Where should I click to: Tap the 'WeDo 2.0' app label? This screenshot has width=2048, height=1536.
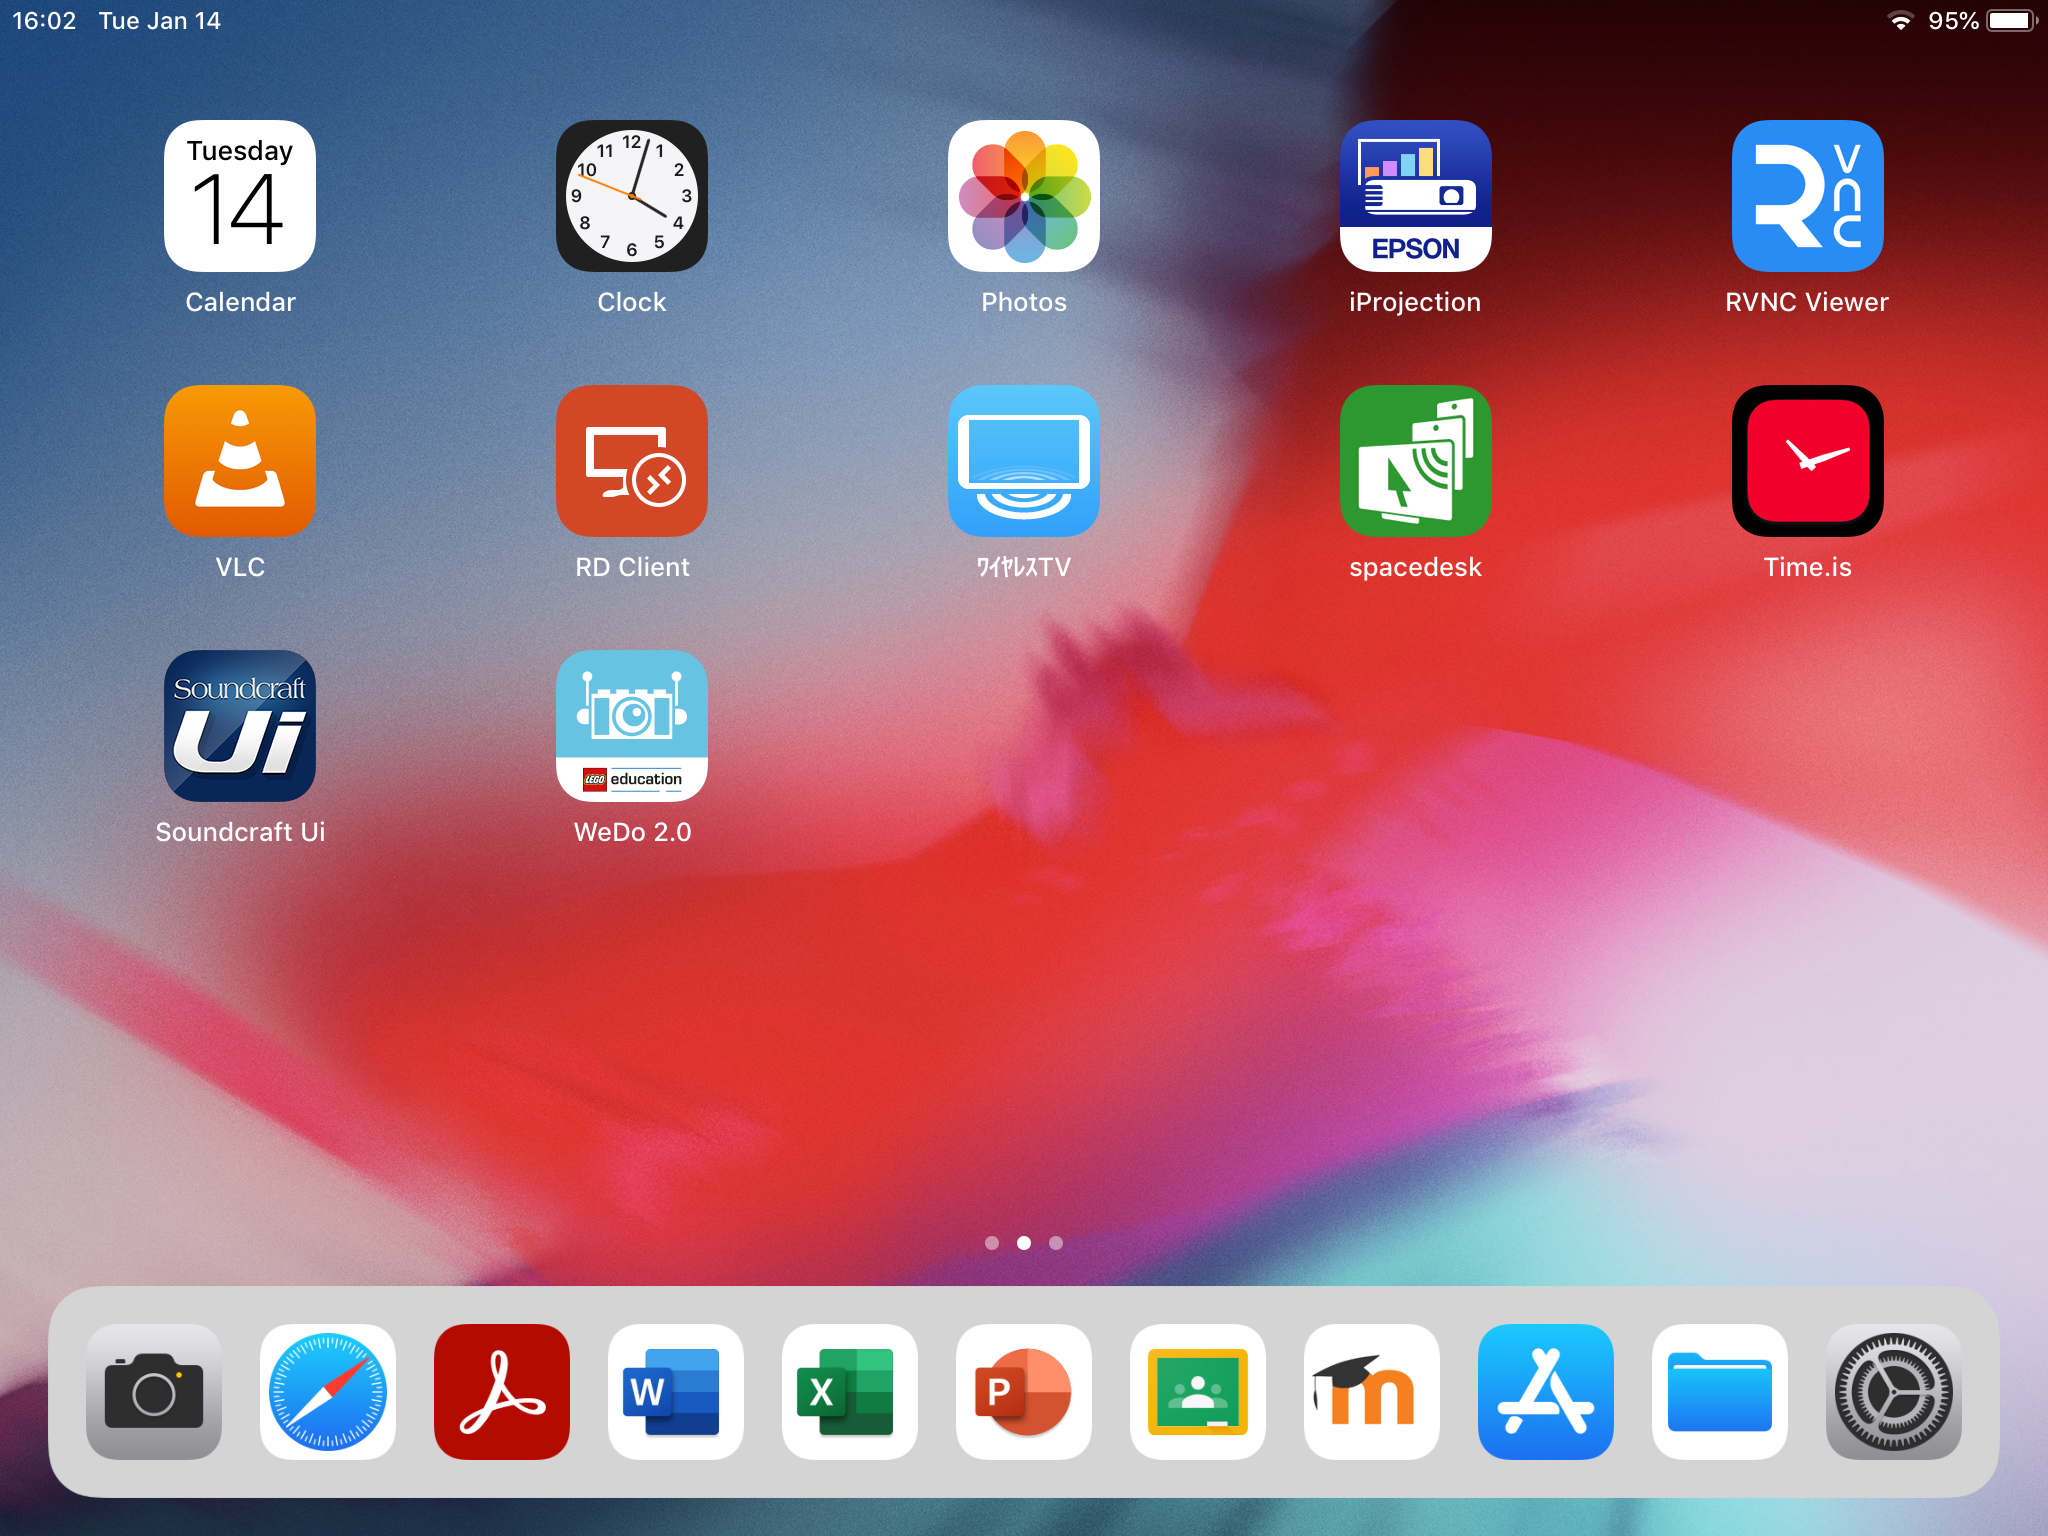click(x=632, y=832)
